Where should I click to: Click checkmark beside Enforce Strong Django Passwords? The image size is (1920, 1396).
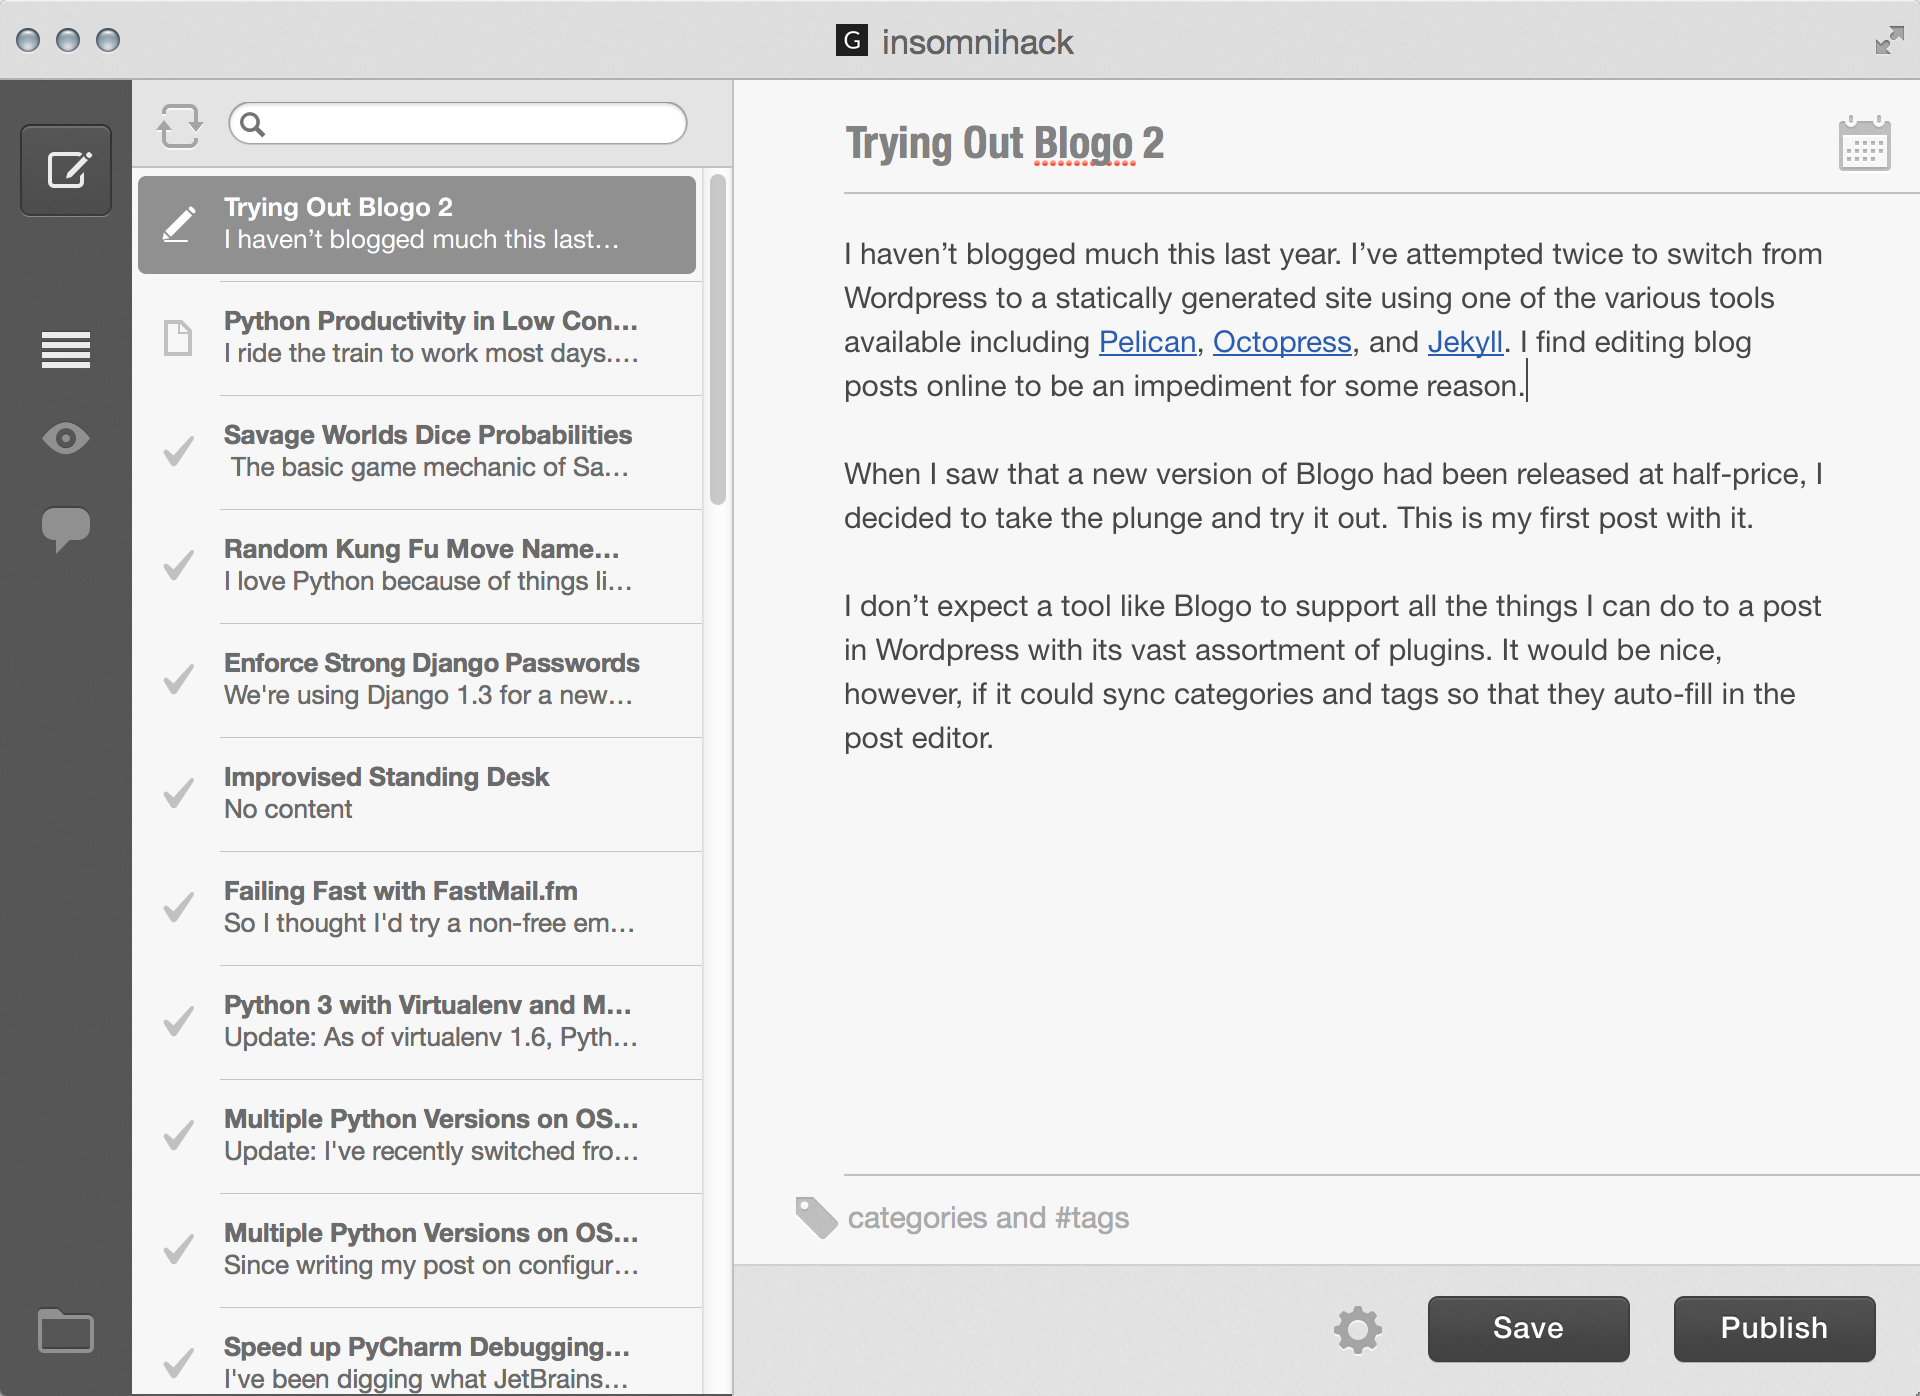point(178,679)
